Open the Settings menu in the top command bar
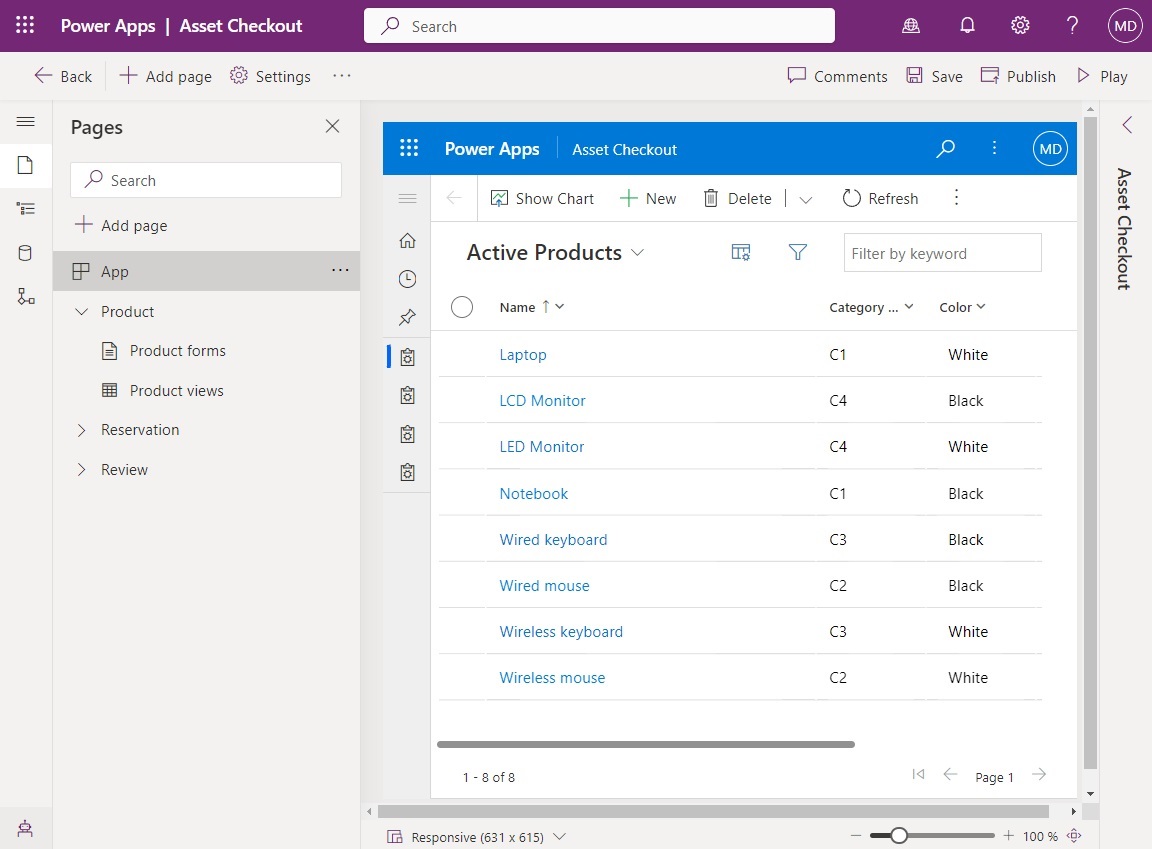 270,76
